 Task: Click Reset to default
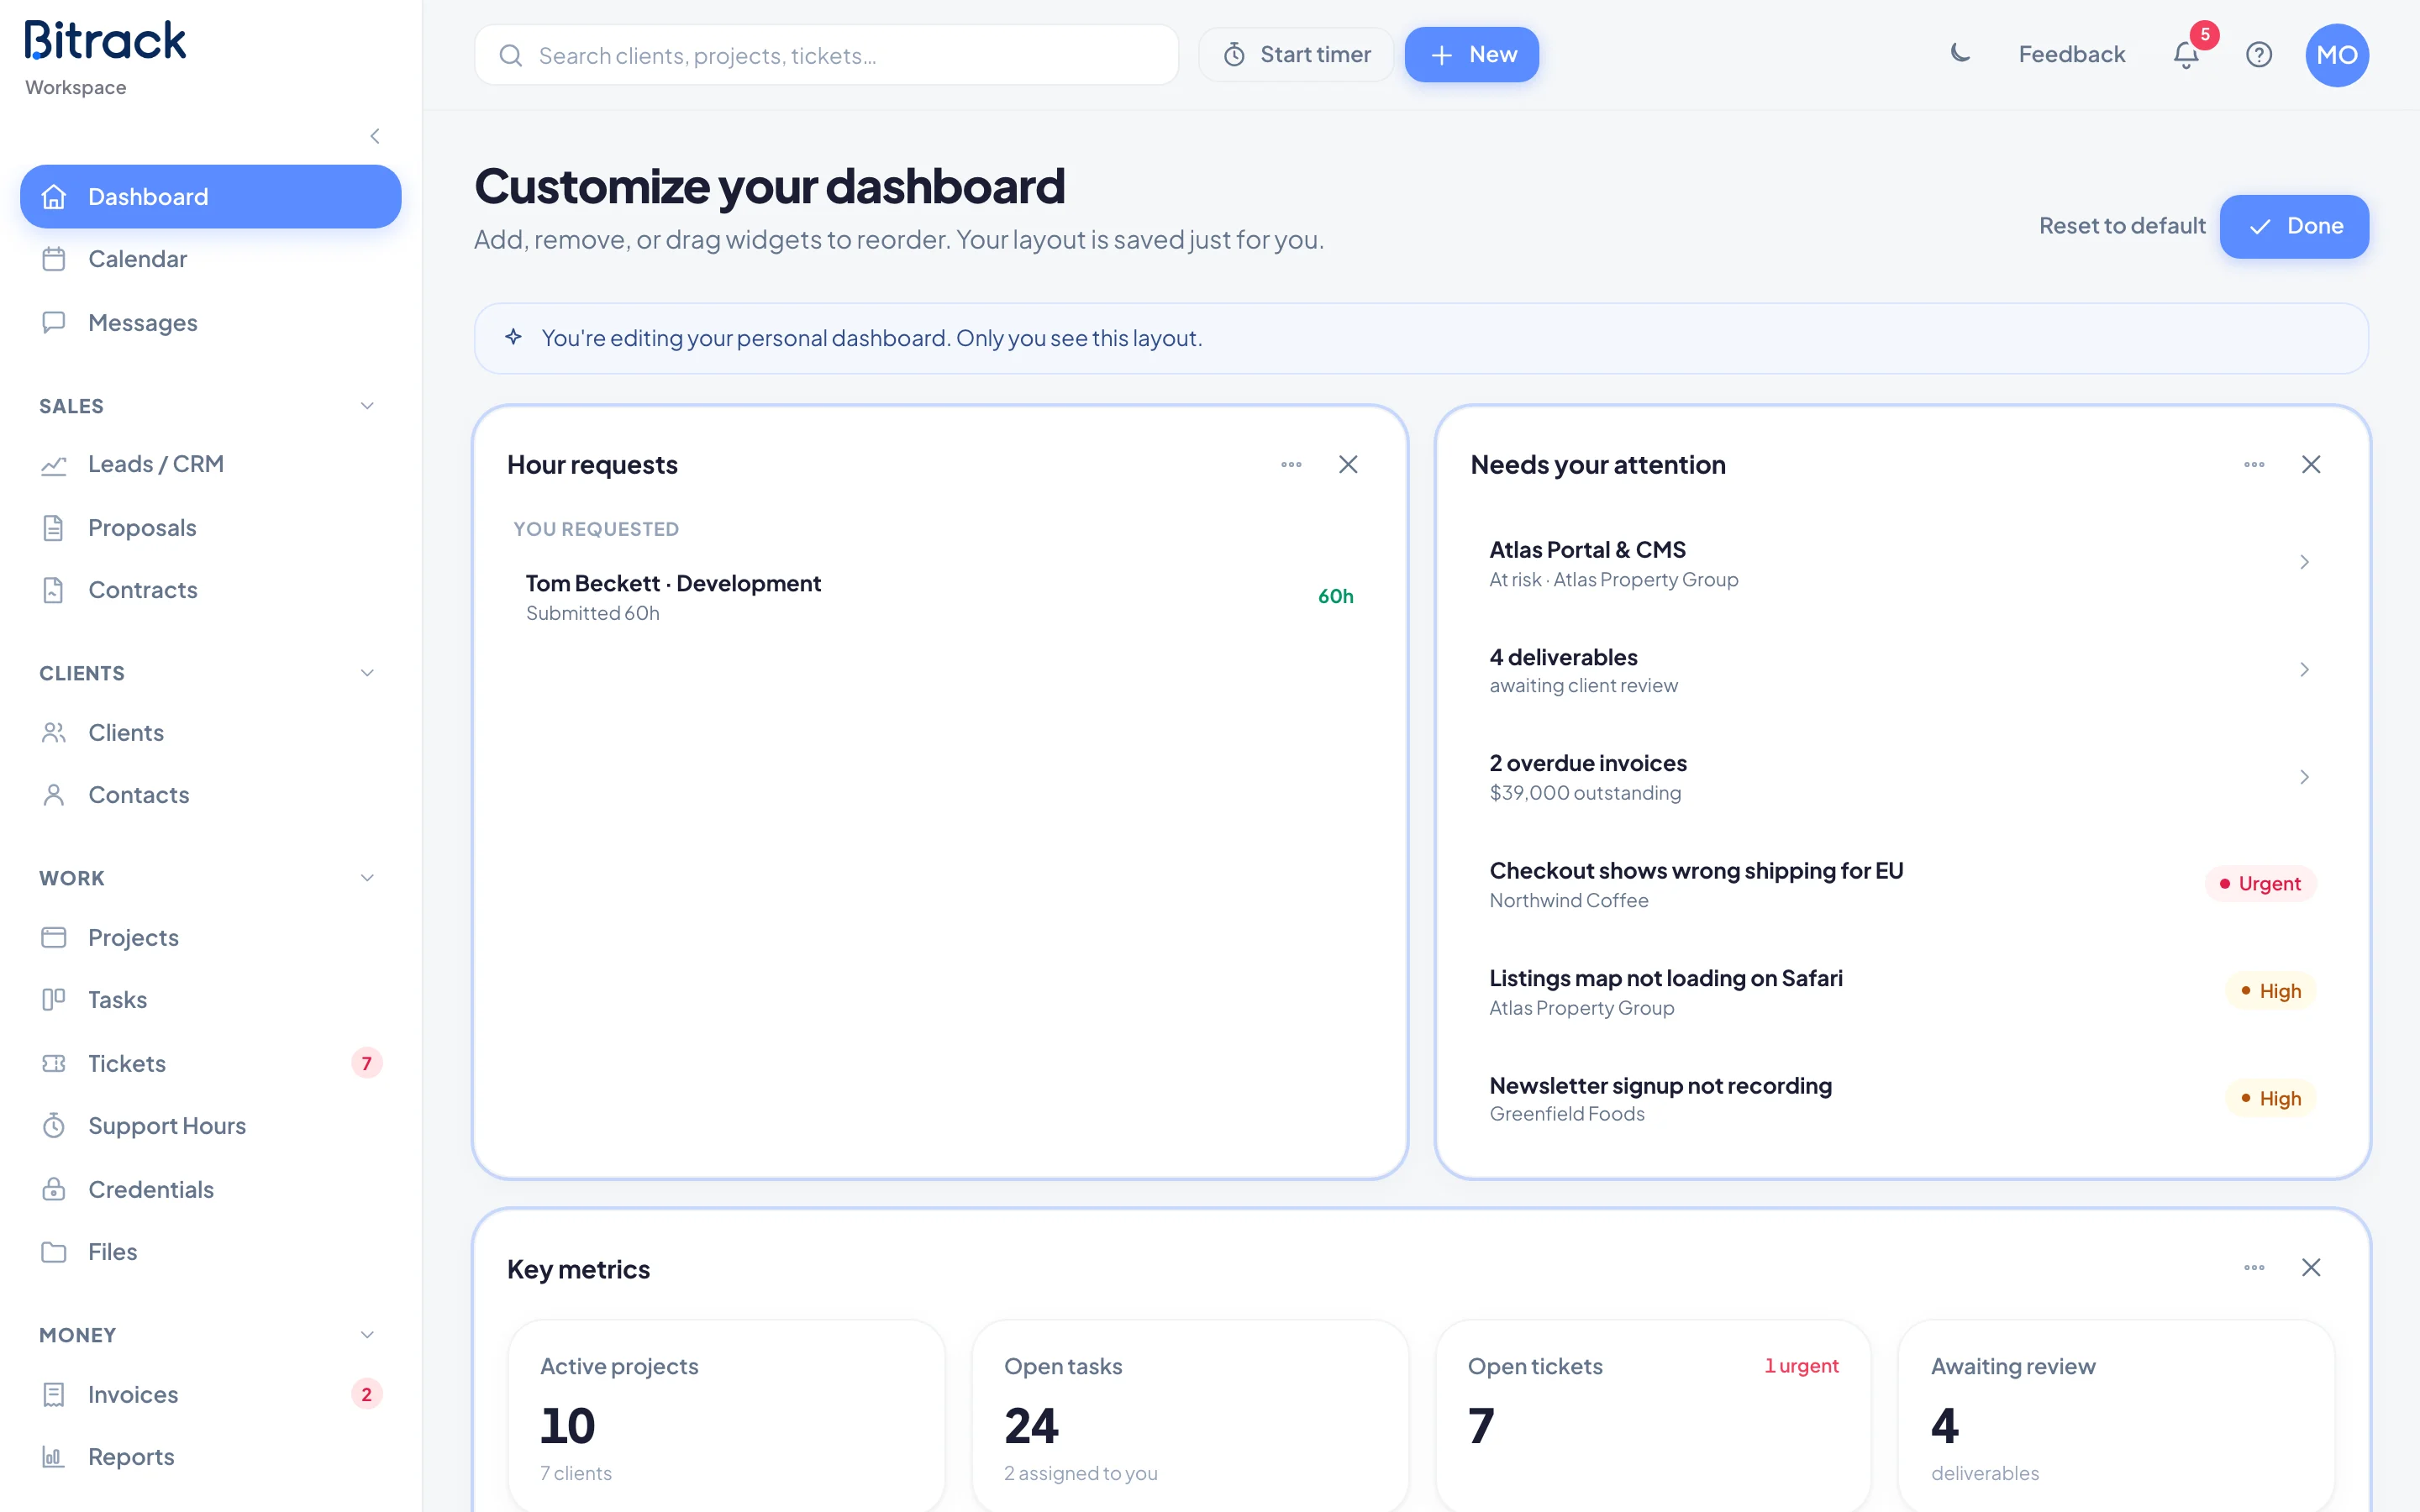2122,226
